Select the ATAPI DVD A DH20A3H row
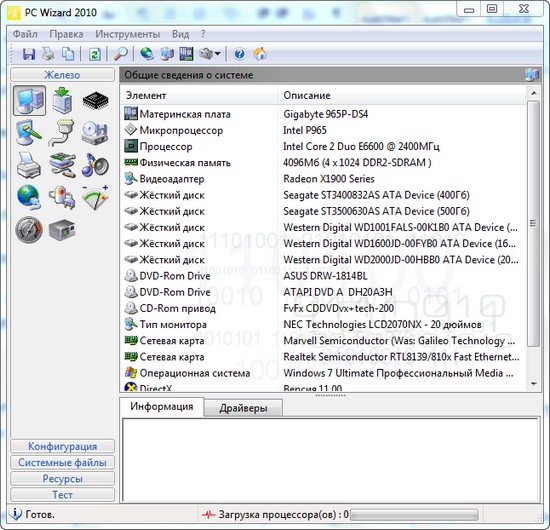Screen dimensions: 550x530 click(323, 292)
